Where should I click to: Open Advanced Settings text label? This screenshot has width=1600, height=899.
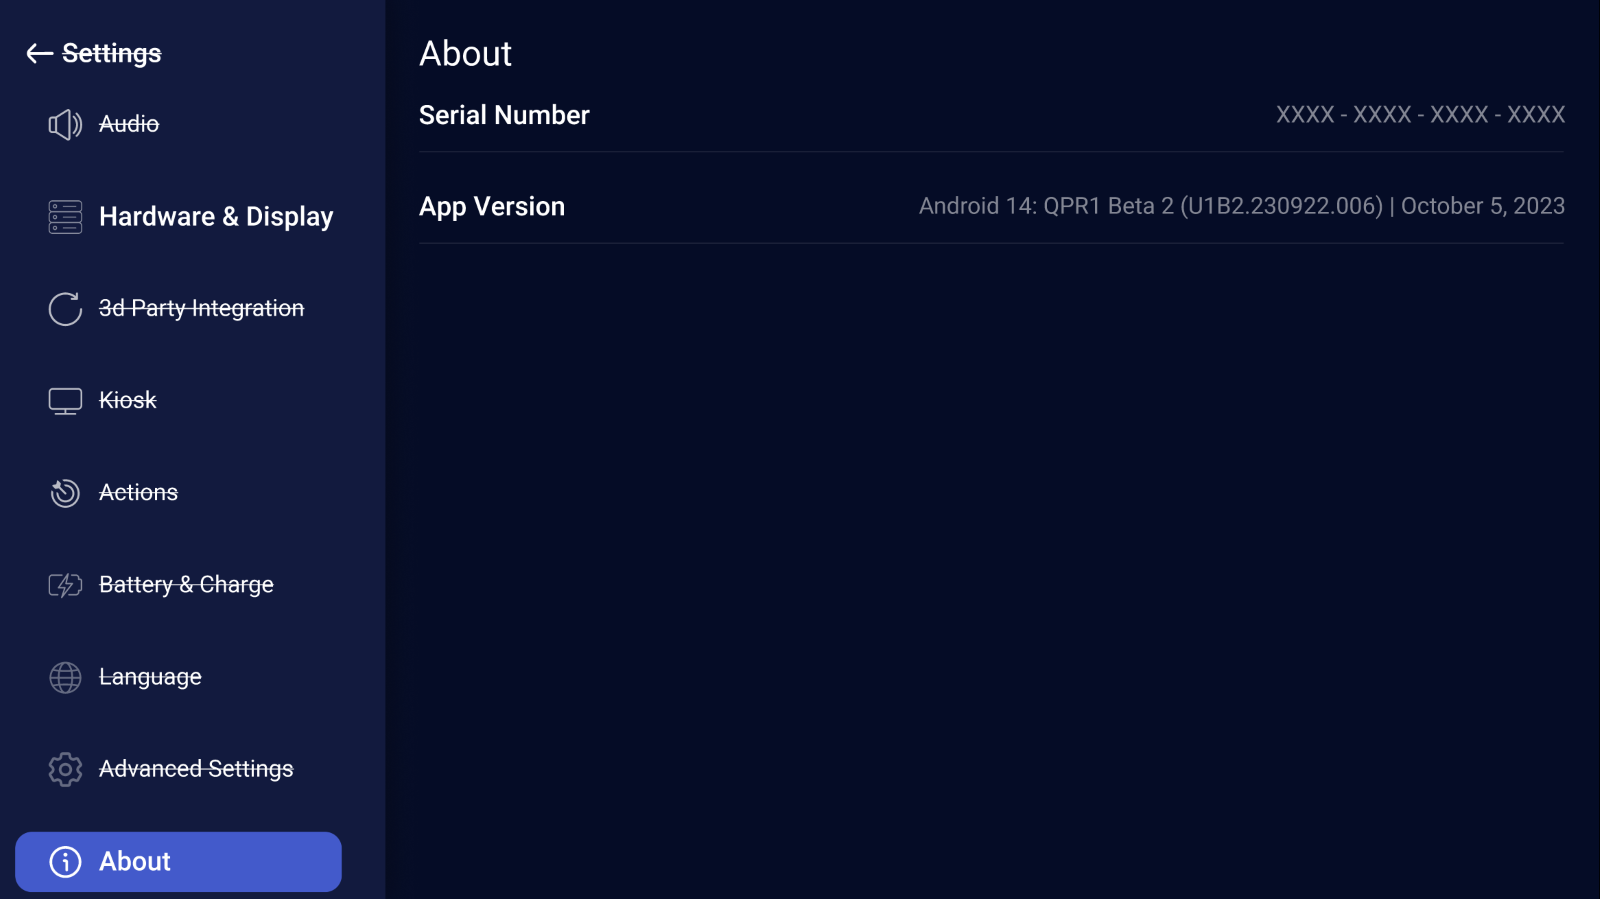point(196,769)
